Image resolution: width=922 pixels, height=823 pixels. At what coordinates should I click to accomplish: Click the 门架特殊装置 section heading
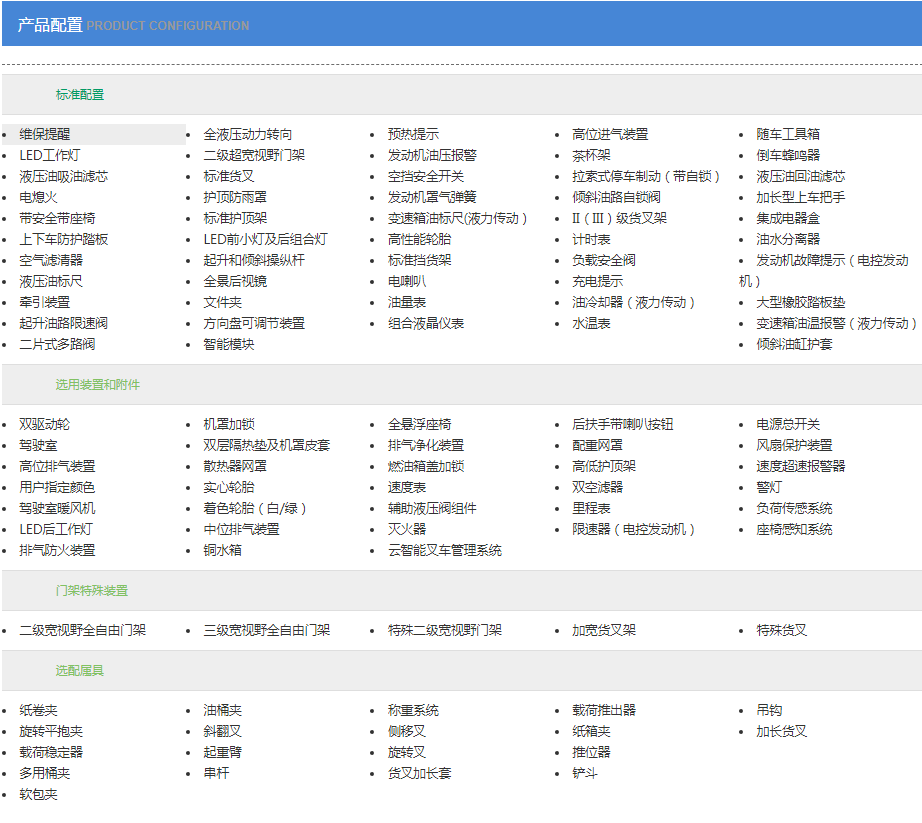[91, 591]
